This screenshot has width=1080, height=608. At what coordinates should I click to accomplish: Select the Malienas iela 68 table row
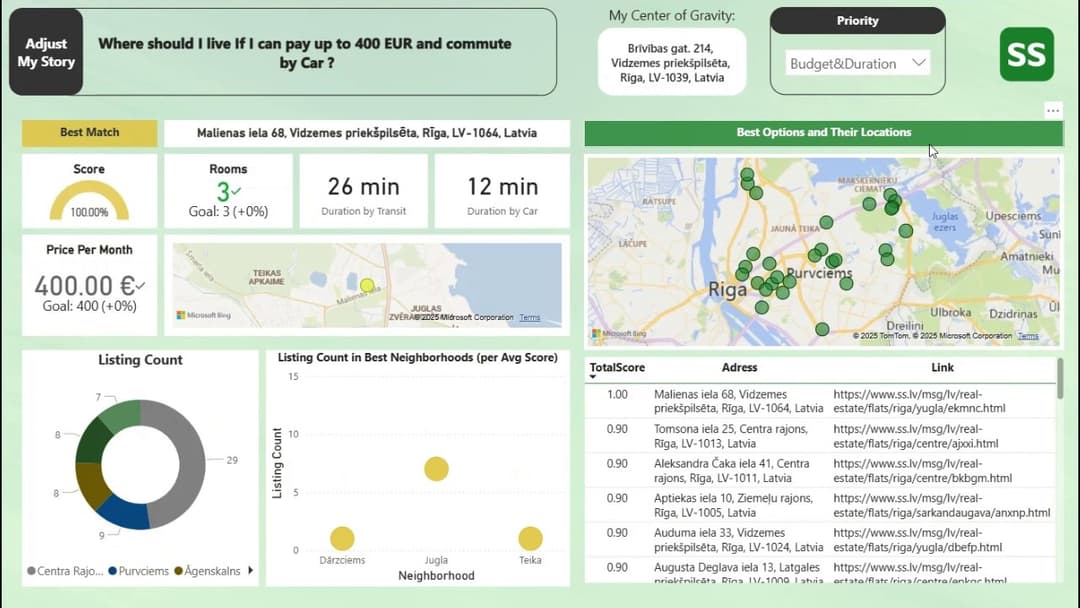coord(820,401)
